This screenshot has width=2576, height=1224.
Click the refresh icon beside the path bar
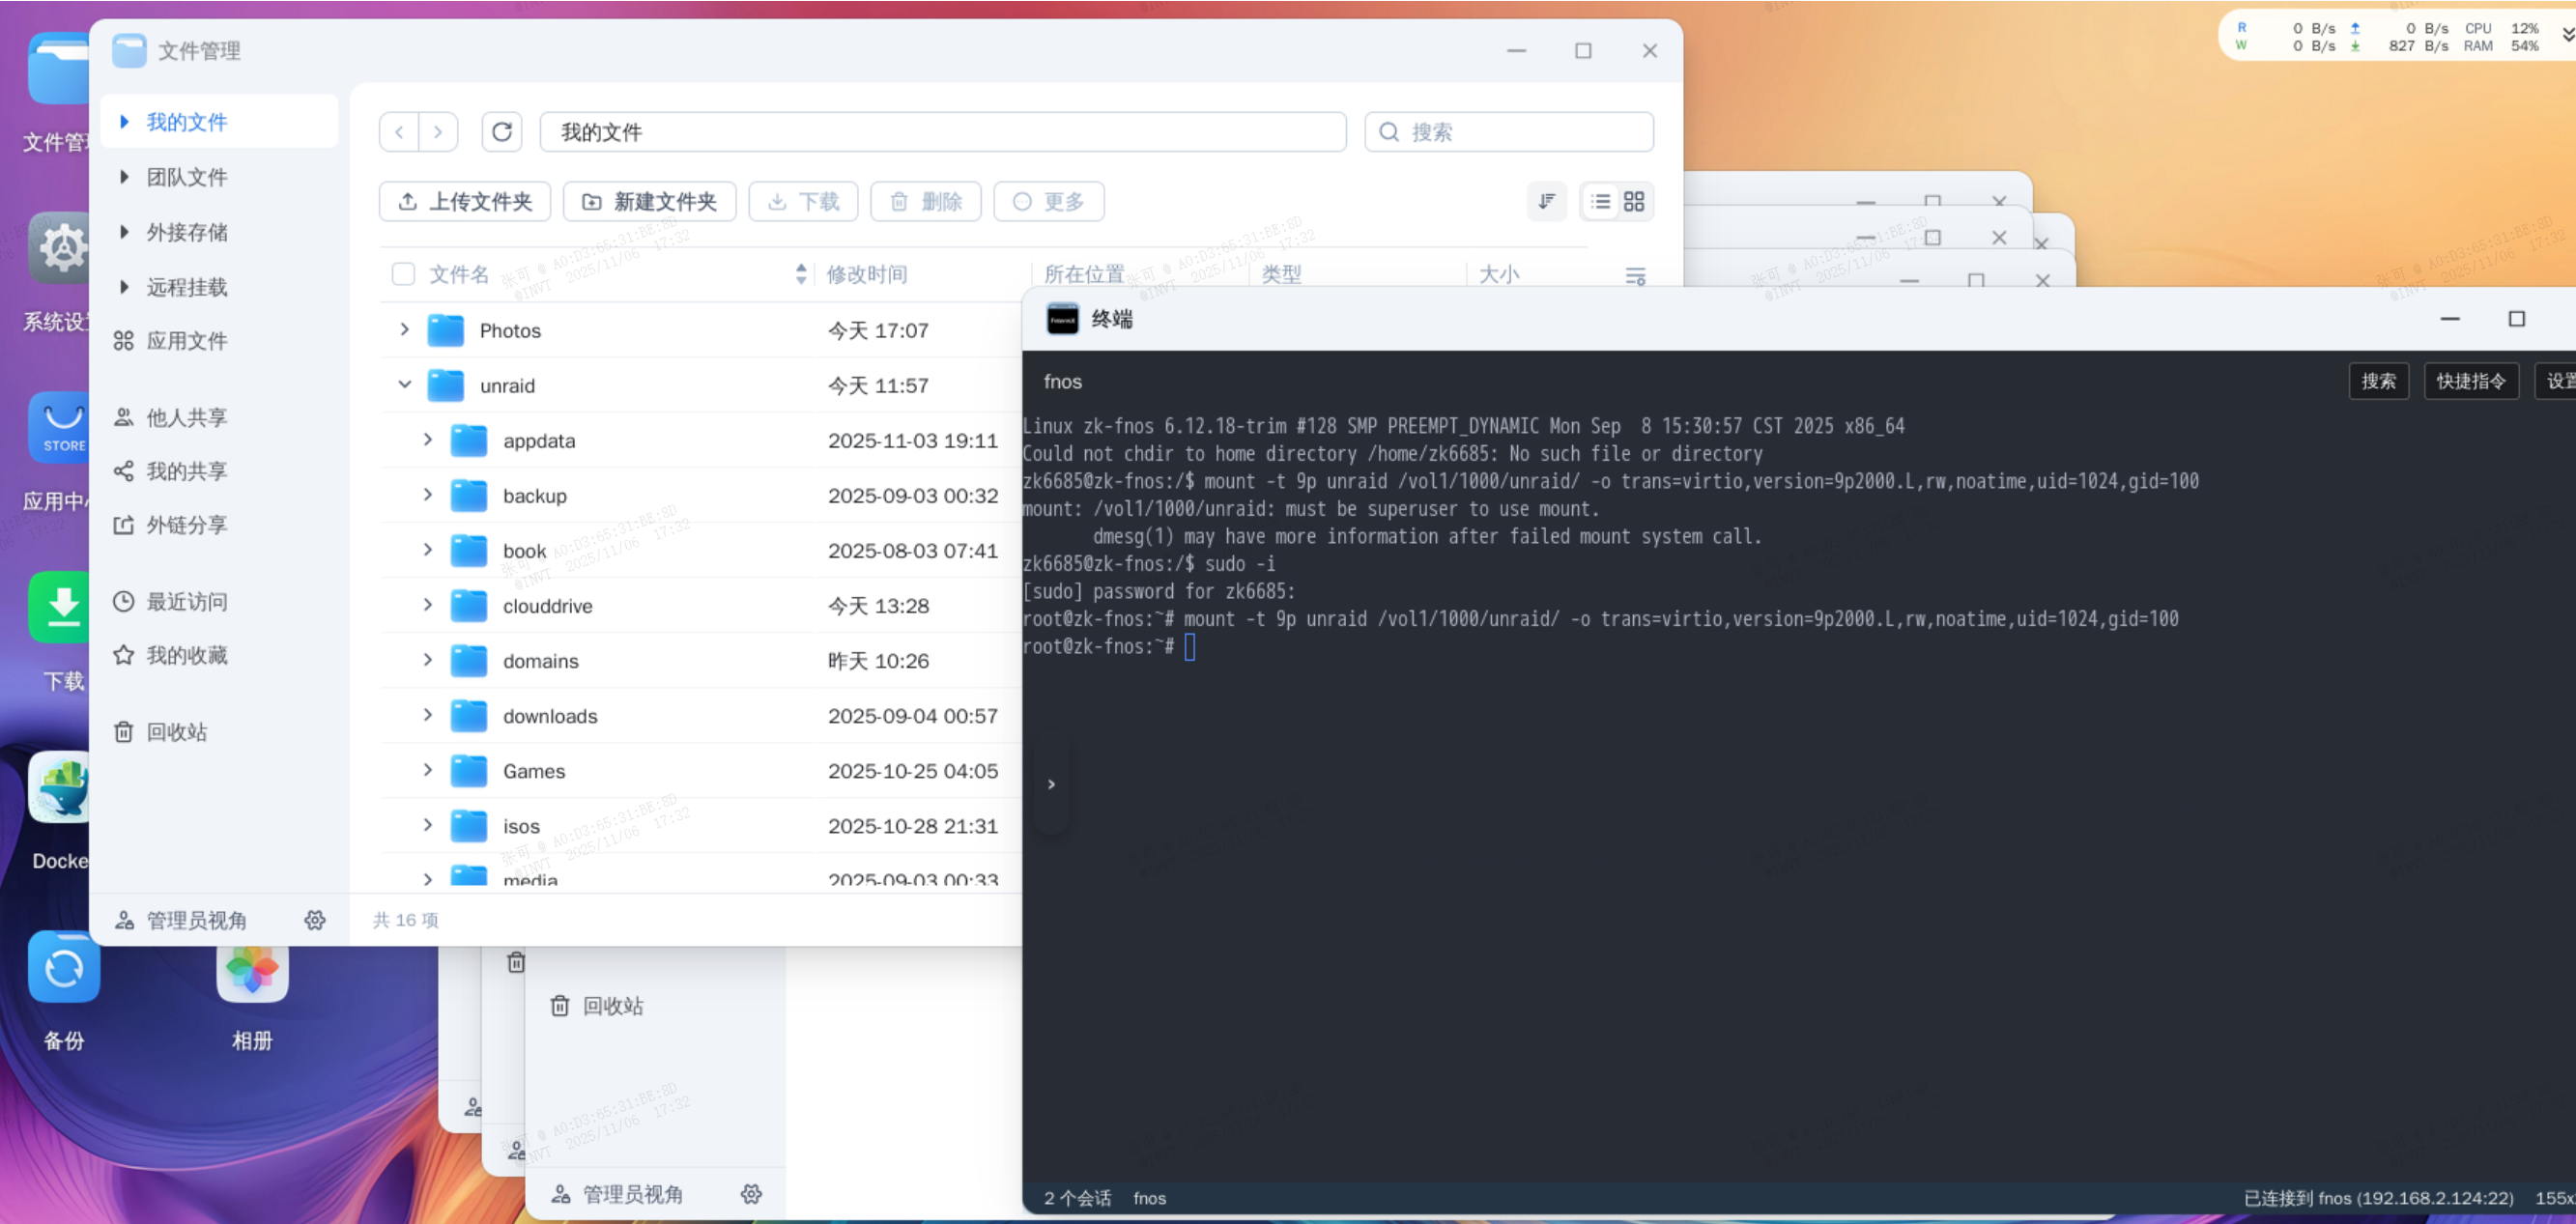pos(502,132)
